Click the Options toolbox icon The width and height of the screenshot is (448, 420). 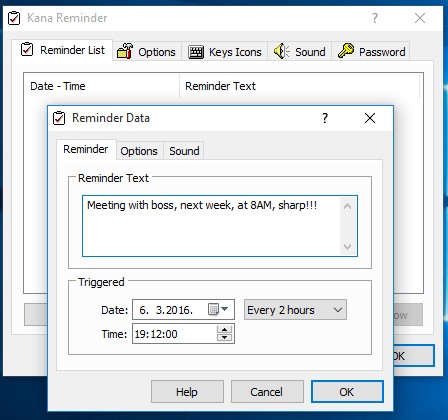(125, 51)
